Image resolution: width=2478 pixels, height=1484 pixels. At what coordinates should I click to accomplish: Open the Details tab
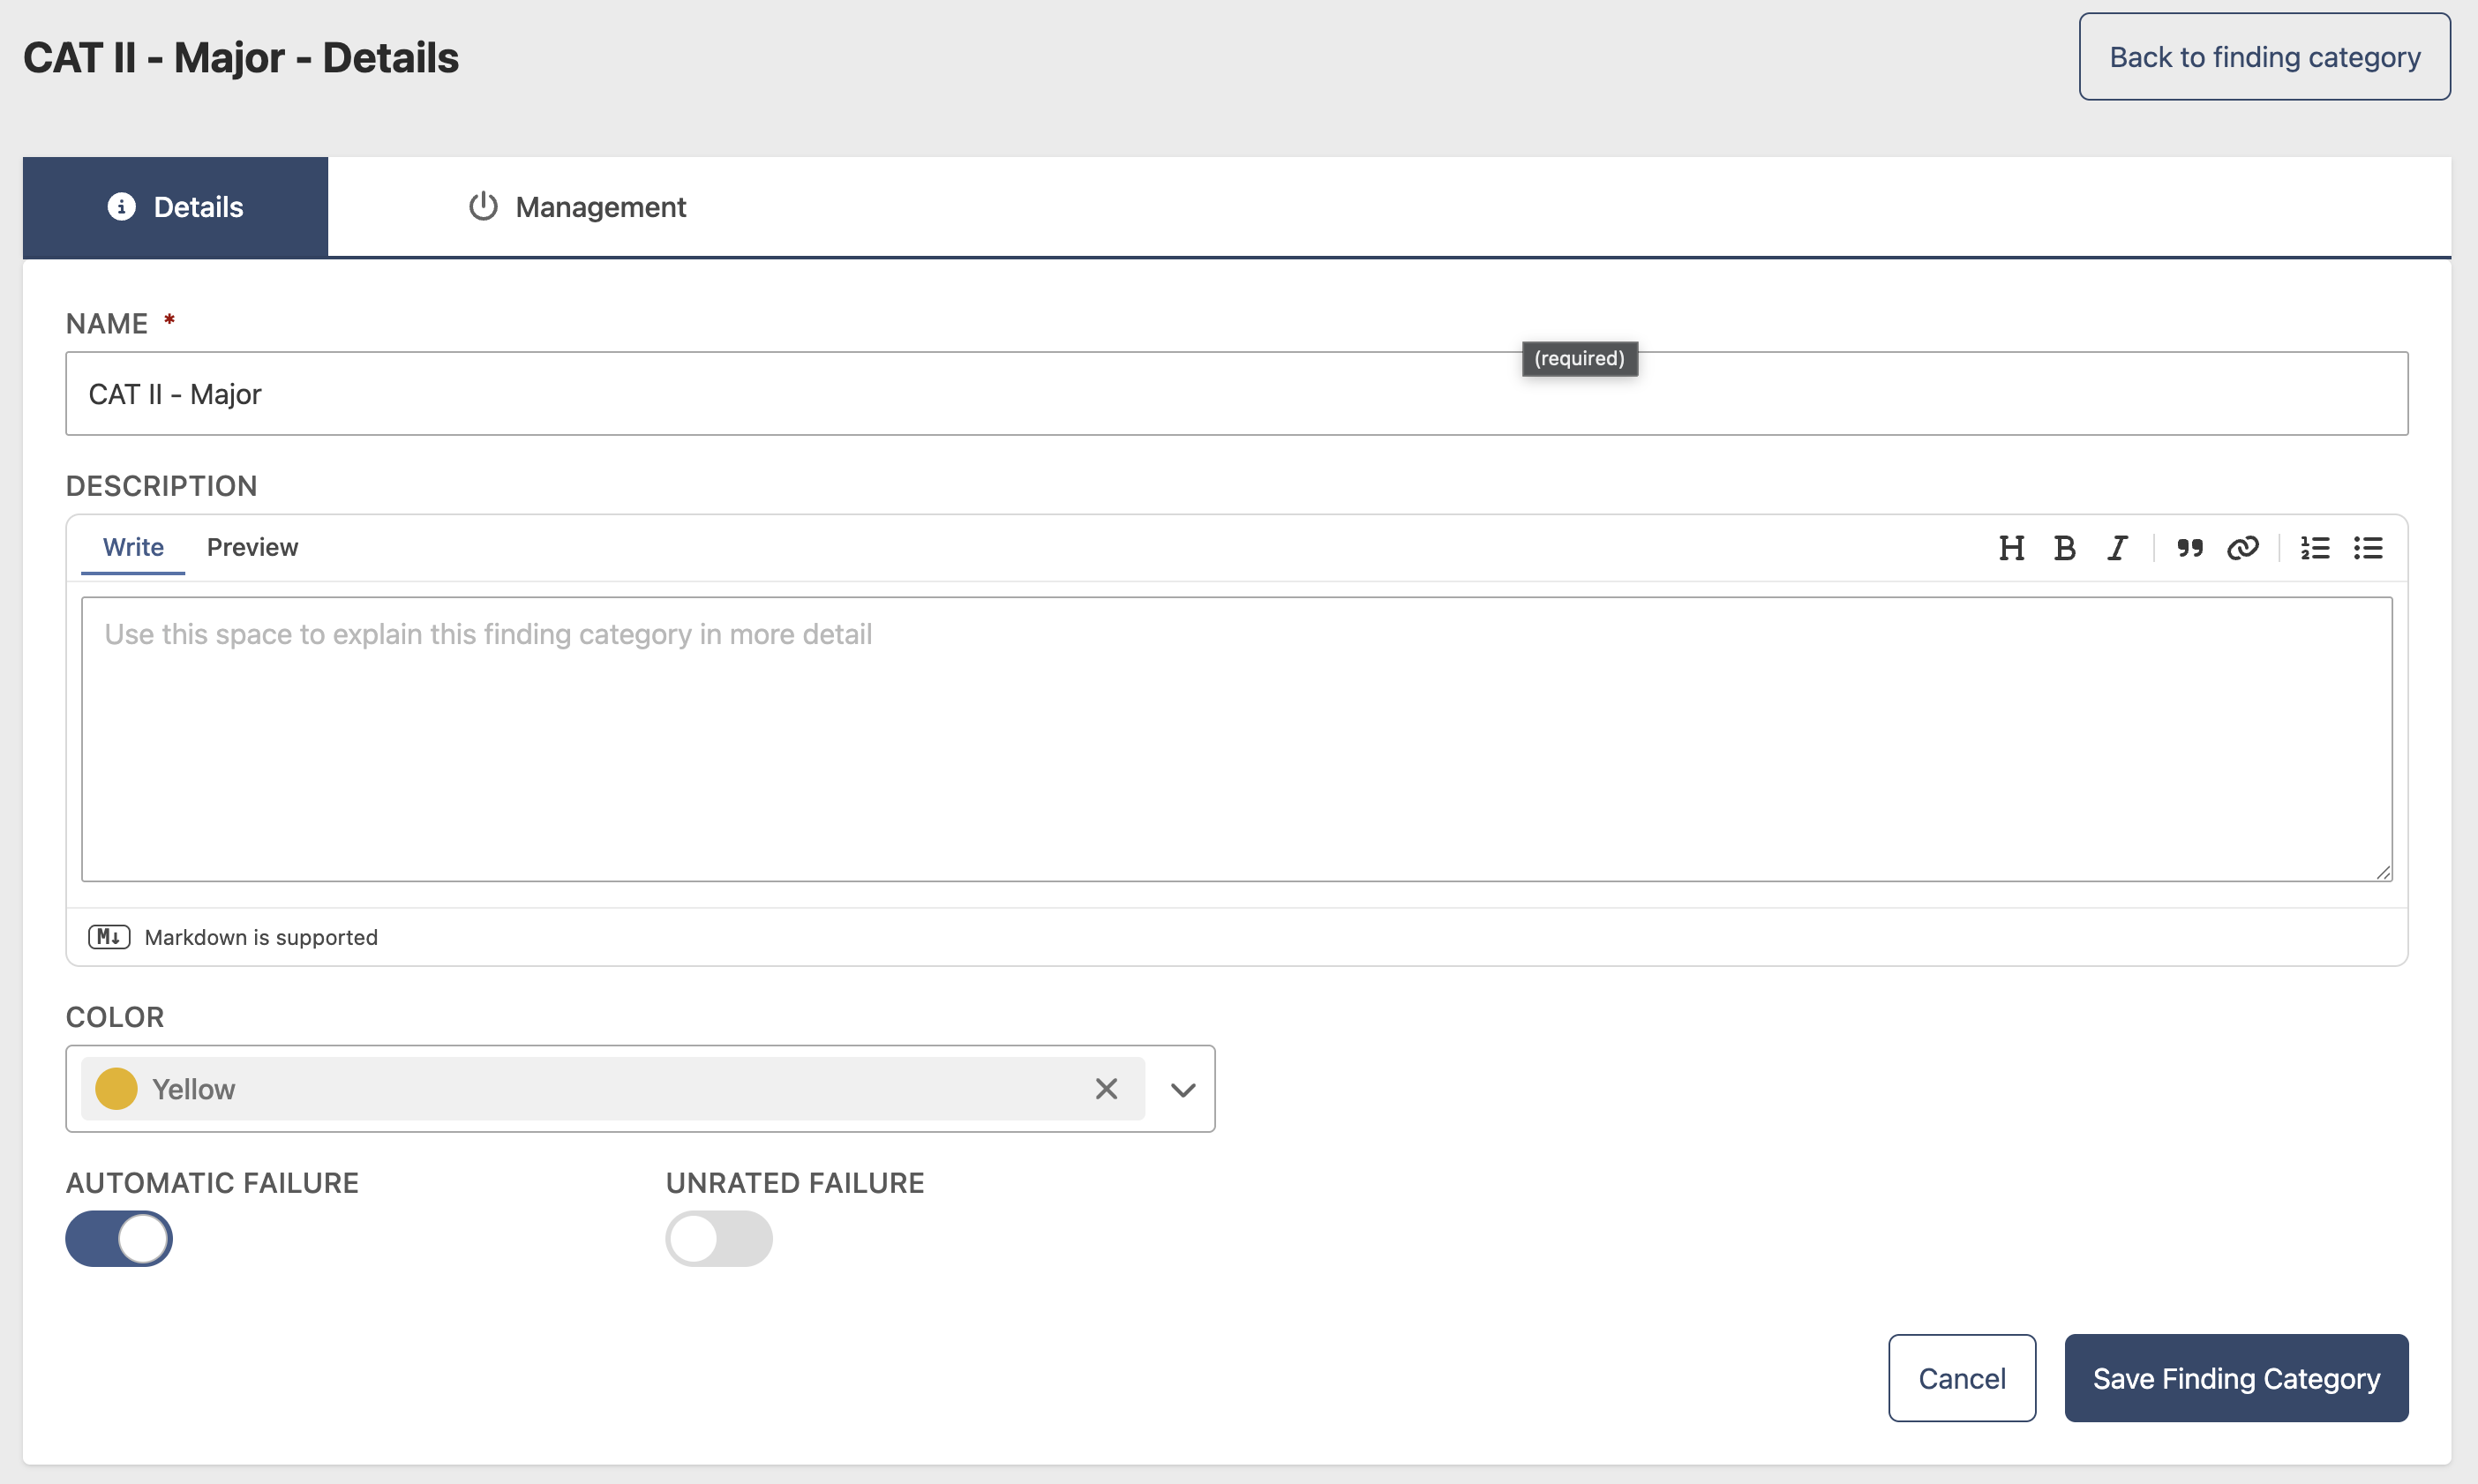175,207
